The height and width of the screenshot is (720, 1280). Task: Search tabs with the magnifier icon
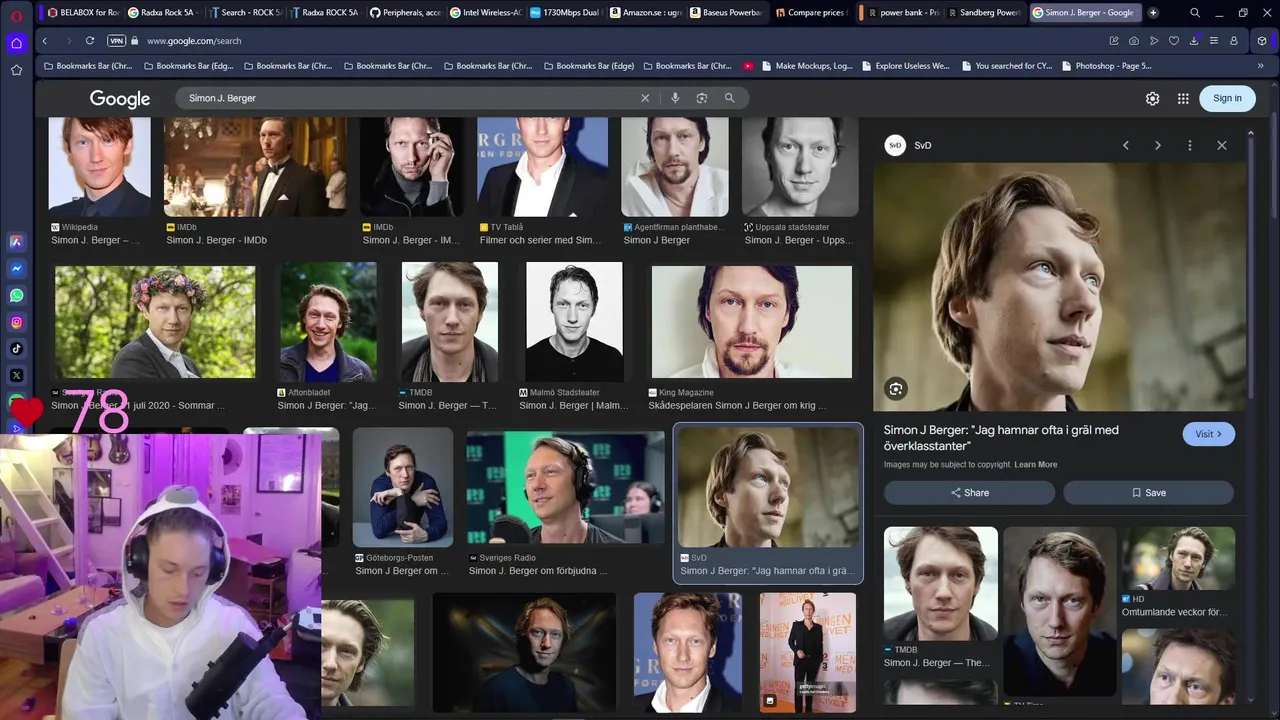[1195, 13]
